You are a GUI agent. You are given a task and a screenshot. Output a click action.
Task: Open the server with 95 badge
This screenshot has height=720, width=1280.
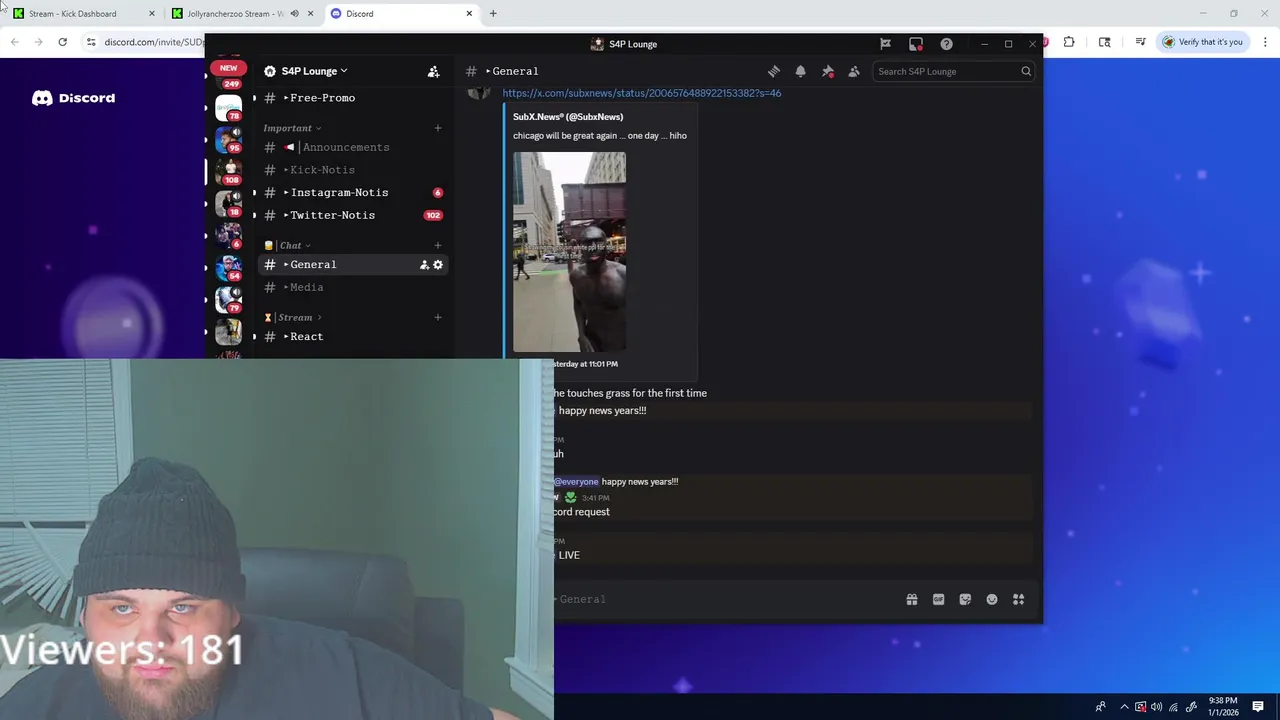pyautogui.click(x=229, y=139)
